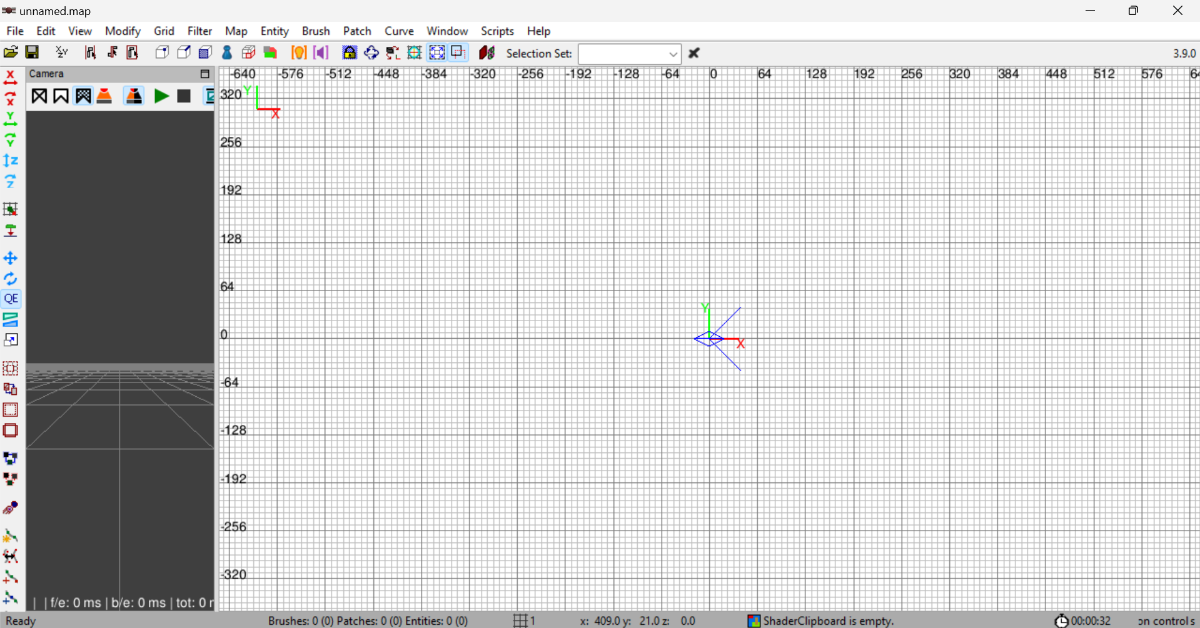Switch camera to lighting render mode
The width and height of the screenshot is (1200, 628).
(x=104, y=96)
